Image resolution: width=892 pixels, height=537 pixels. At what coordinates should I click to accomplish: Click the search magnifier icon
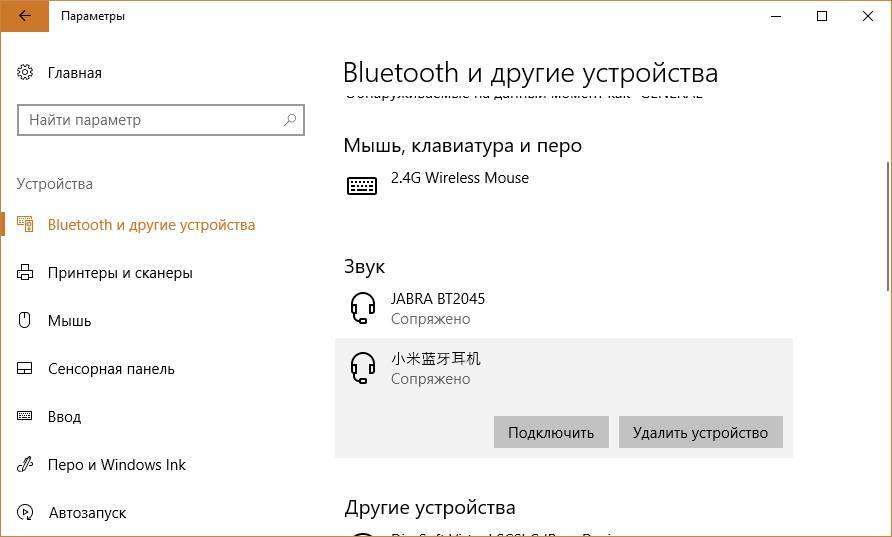[290, 120]
